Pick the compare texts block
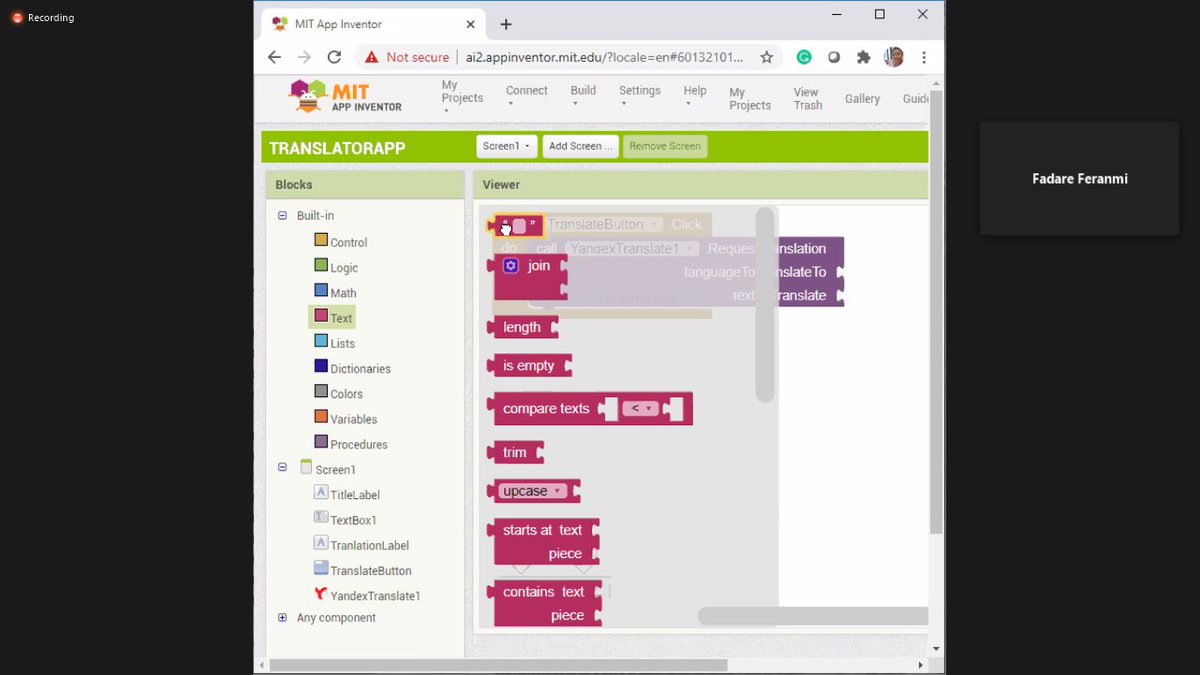The width and height of the screenshot is (1200, 675). click(590, 408)
